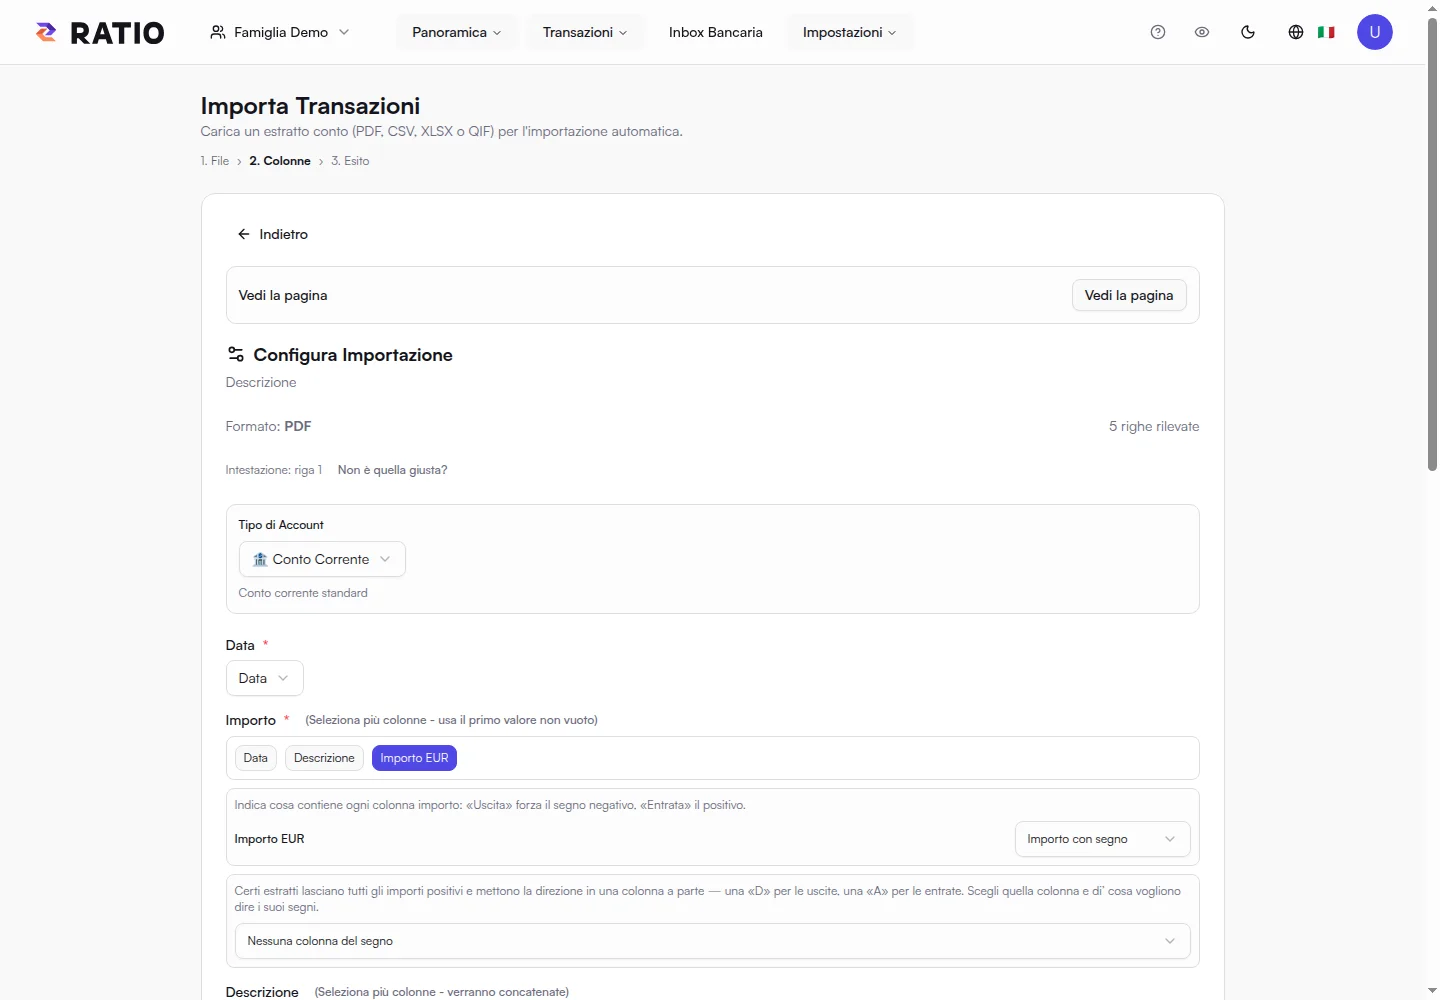1440x1000 pixels.
Task: Toggle the Data column chip in Importo
Action: tap(256, 758)
